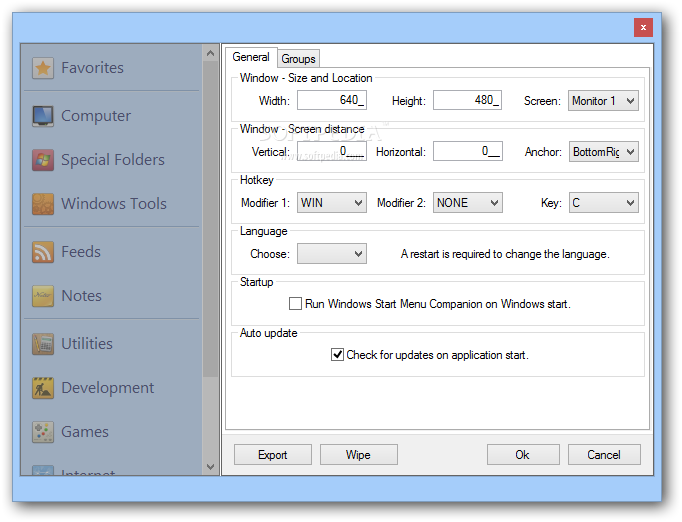This screenshot has height=522, width=682.
Task: Open the Modifier 1 dropdown
Action: (x=331, y=203)
